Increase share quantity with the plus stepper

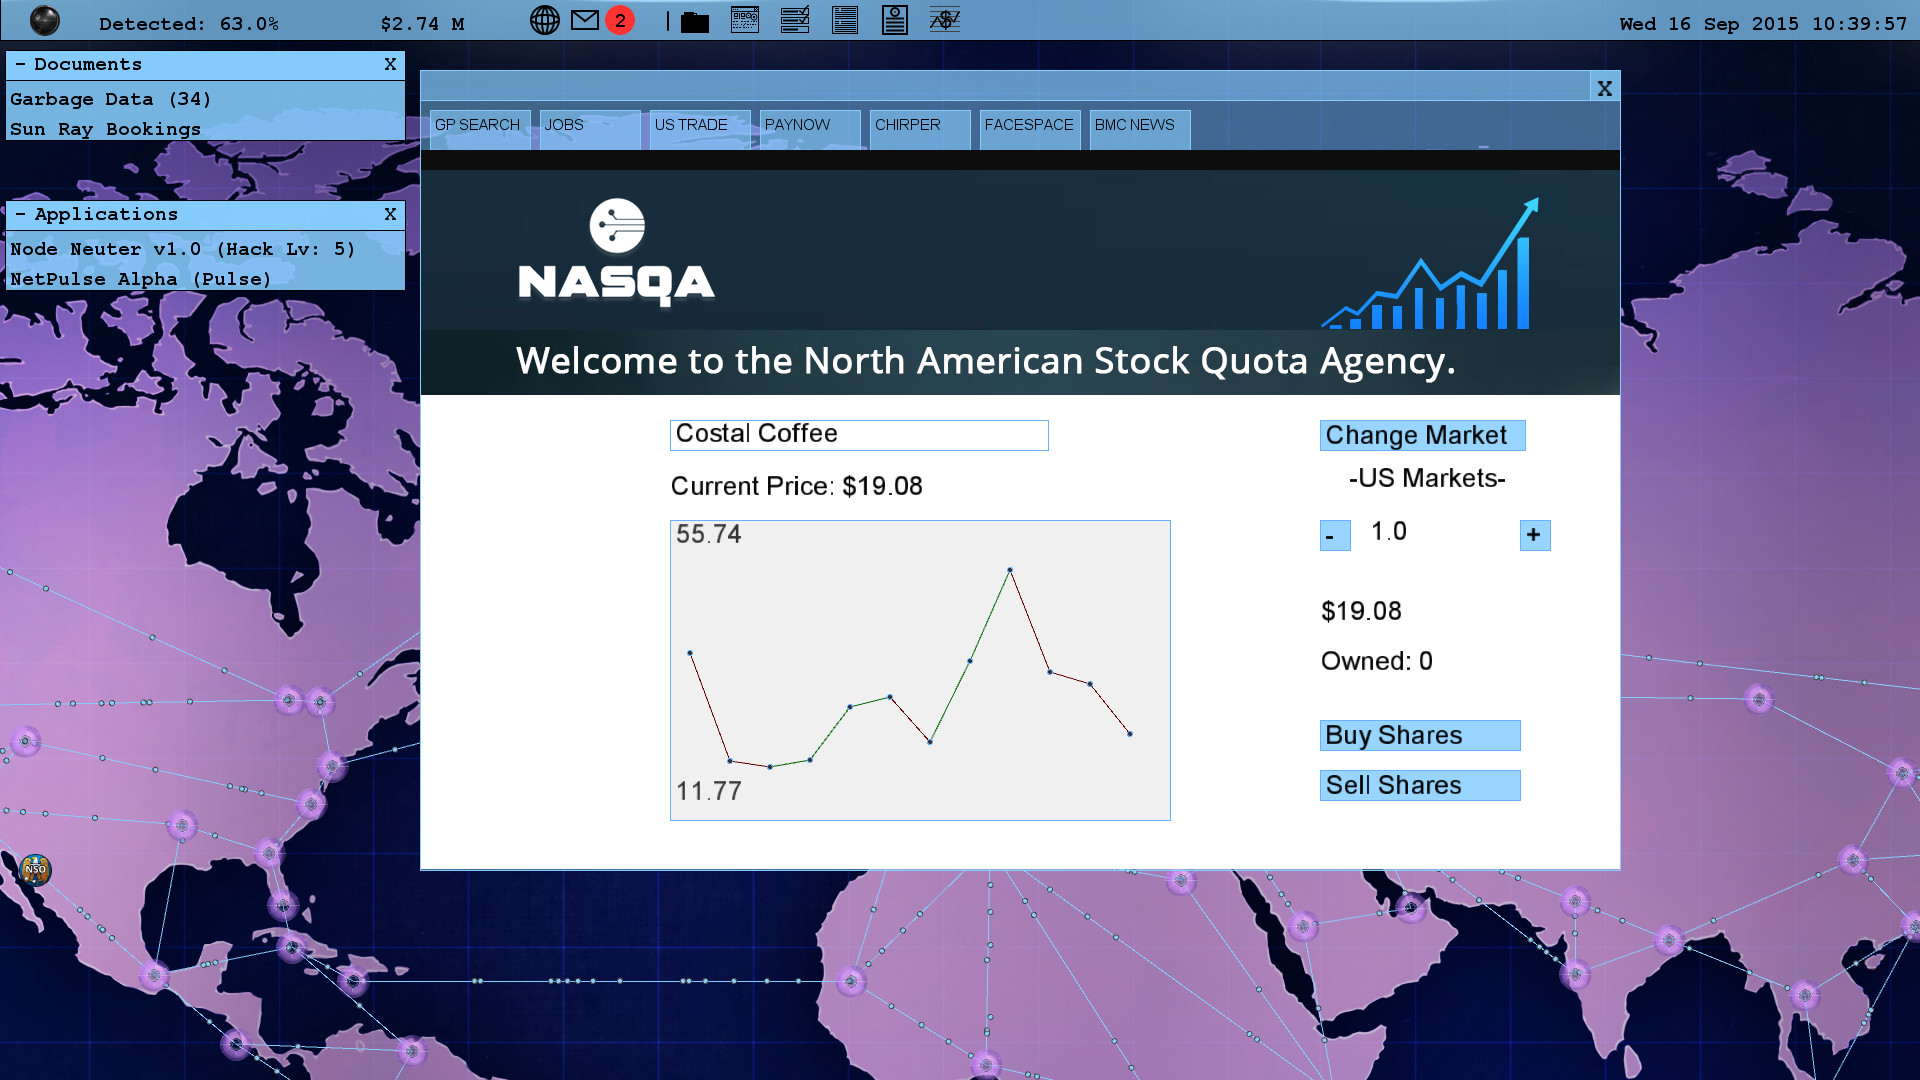[1534, 534]
